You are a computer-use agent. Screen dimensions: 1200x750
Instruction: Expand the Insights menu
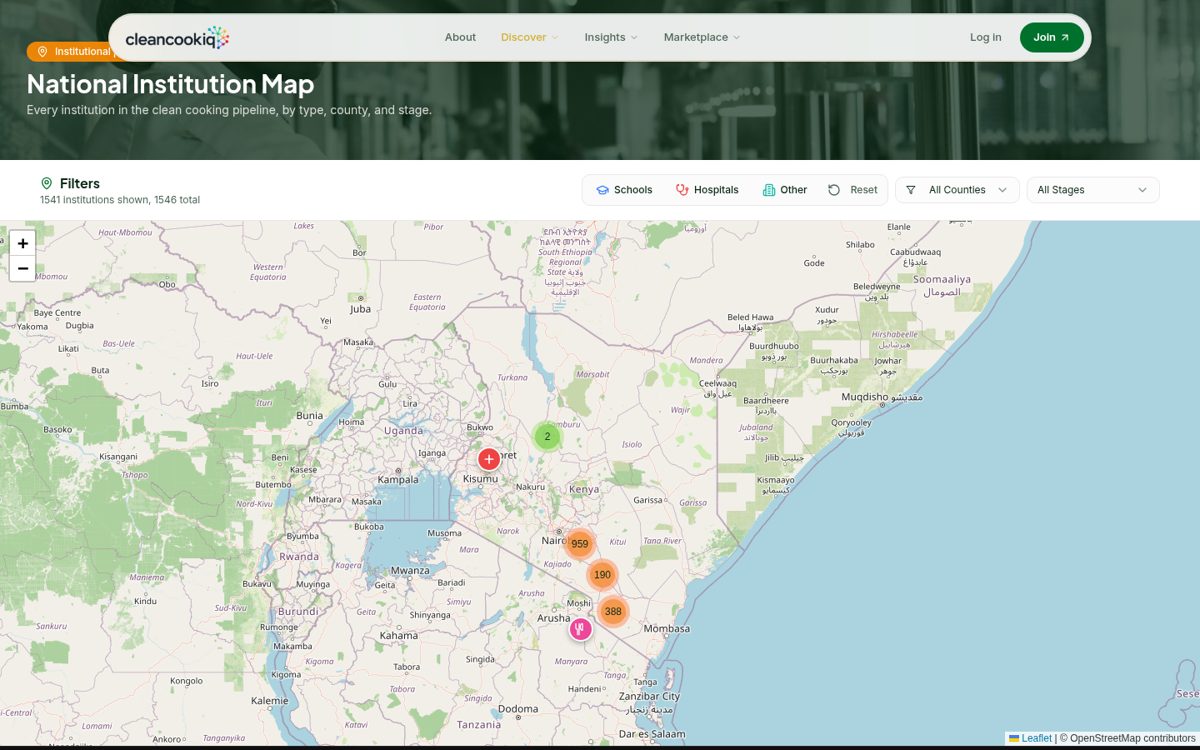(610, 37)
